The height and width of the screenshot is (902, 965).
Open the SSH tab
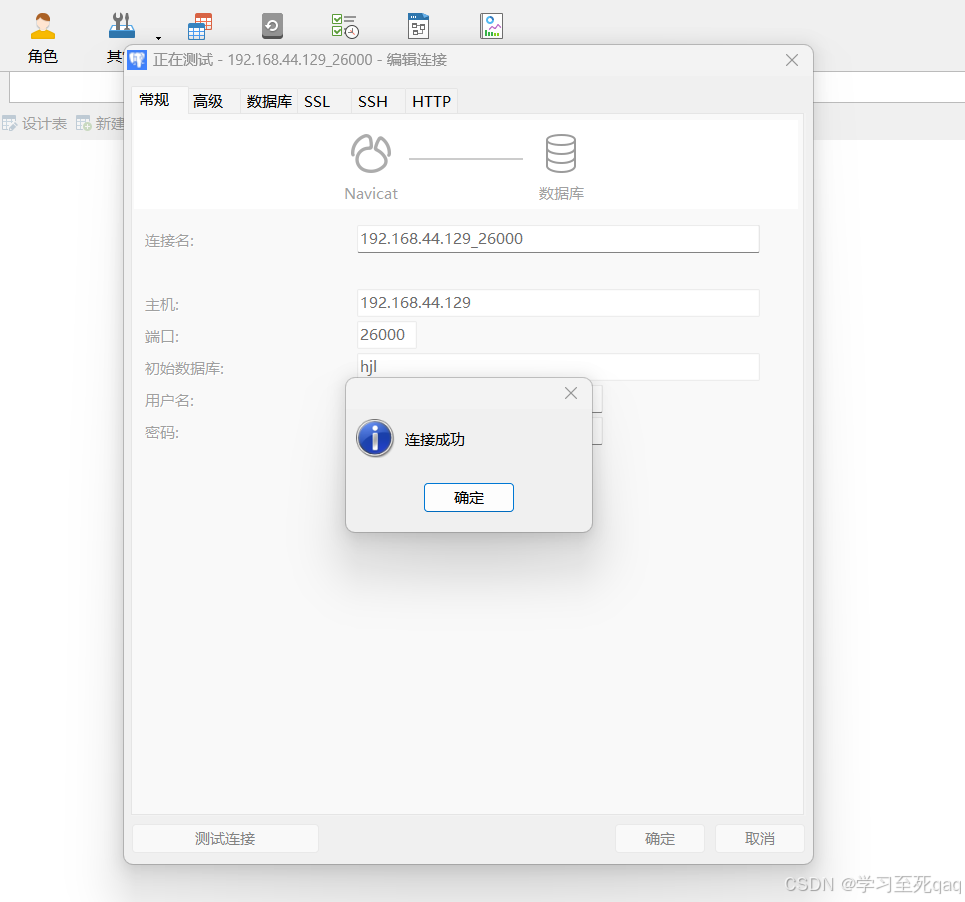373,101
